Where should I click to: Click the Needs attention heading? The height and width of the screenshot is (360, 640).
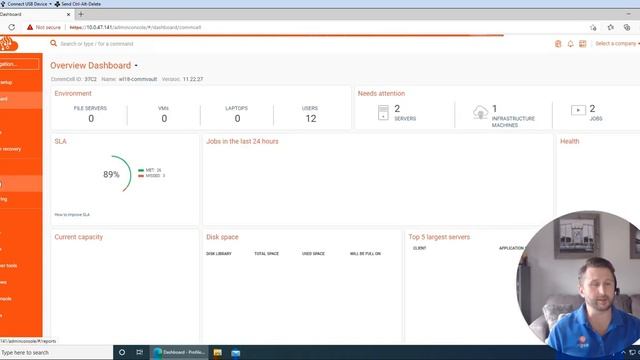(381, 93)
